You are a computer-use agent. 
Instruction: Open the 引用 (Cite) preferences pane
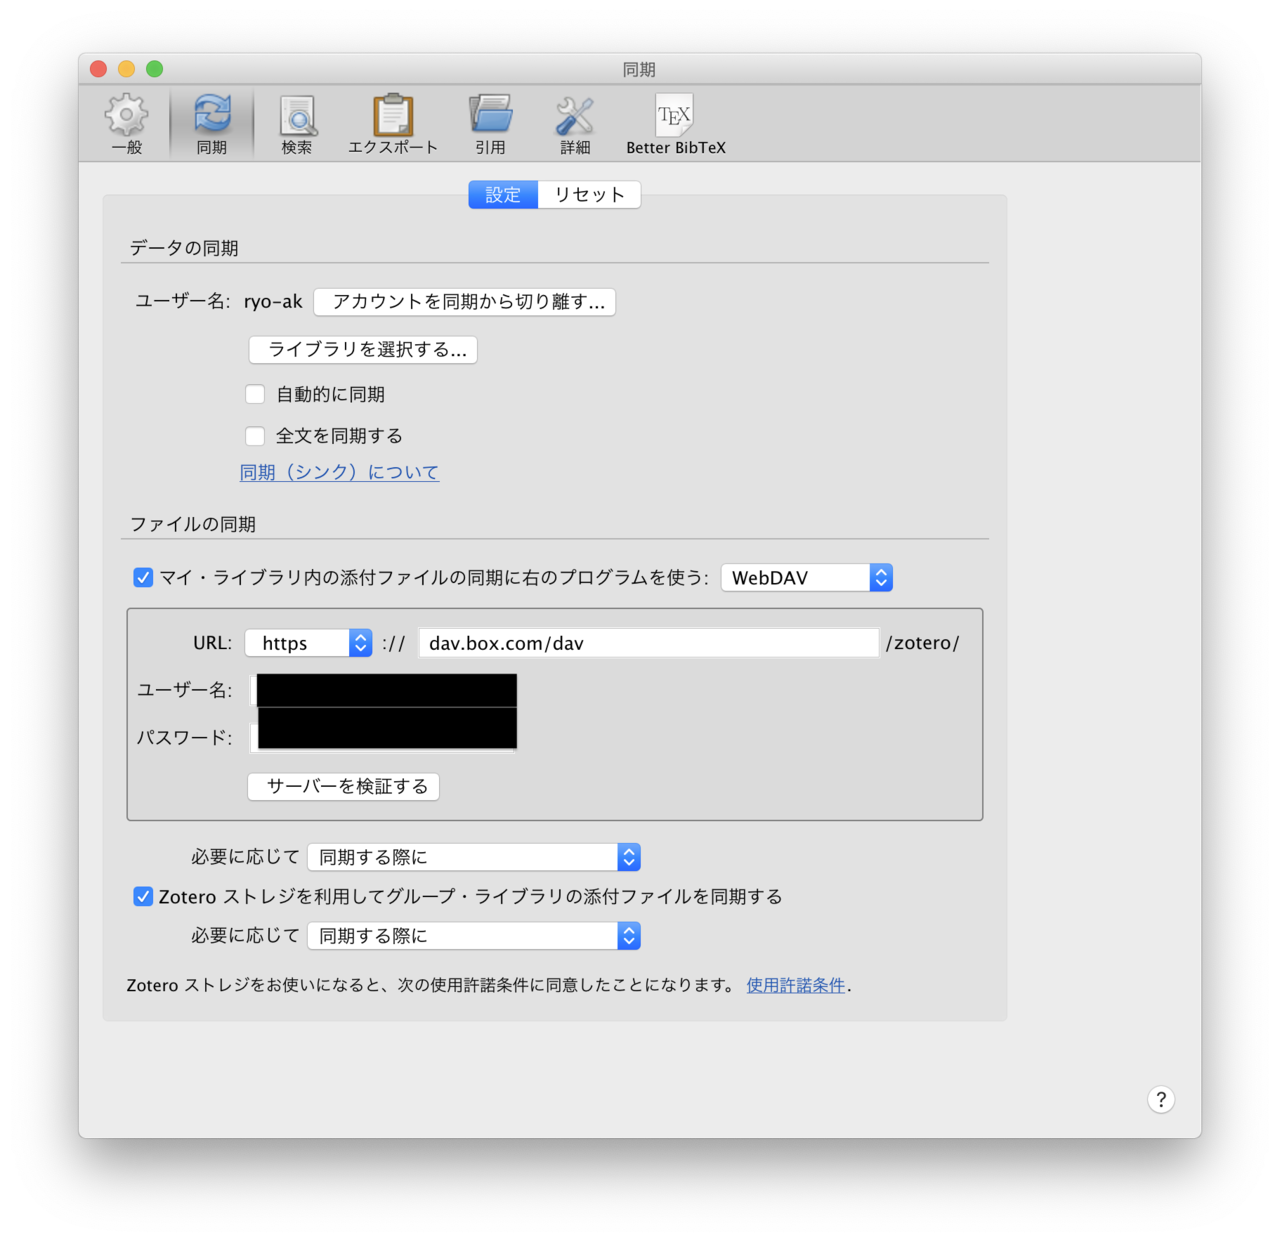[491, 122]
